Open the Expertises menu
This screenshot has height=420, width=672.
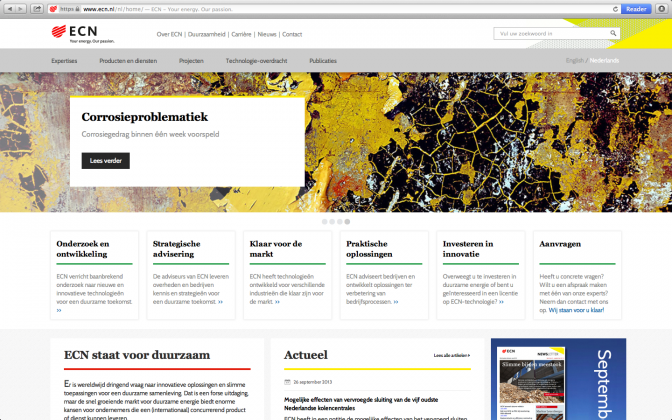coord(64,61)
